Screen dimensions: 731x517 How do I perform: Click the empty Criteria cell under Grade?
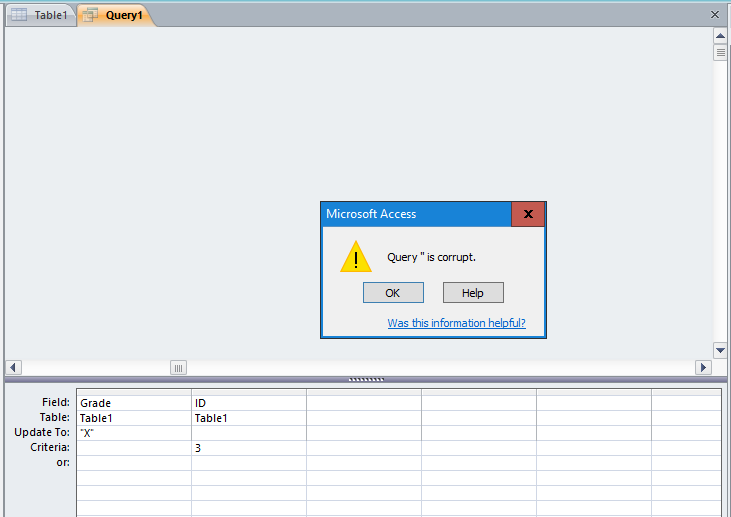pyautogui.click(x=134, y=448)
